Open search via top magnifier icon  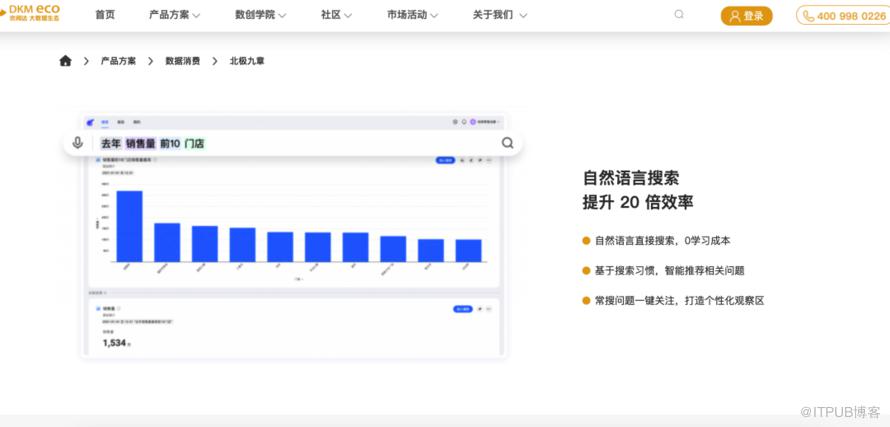pos(679,15)
